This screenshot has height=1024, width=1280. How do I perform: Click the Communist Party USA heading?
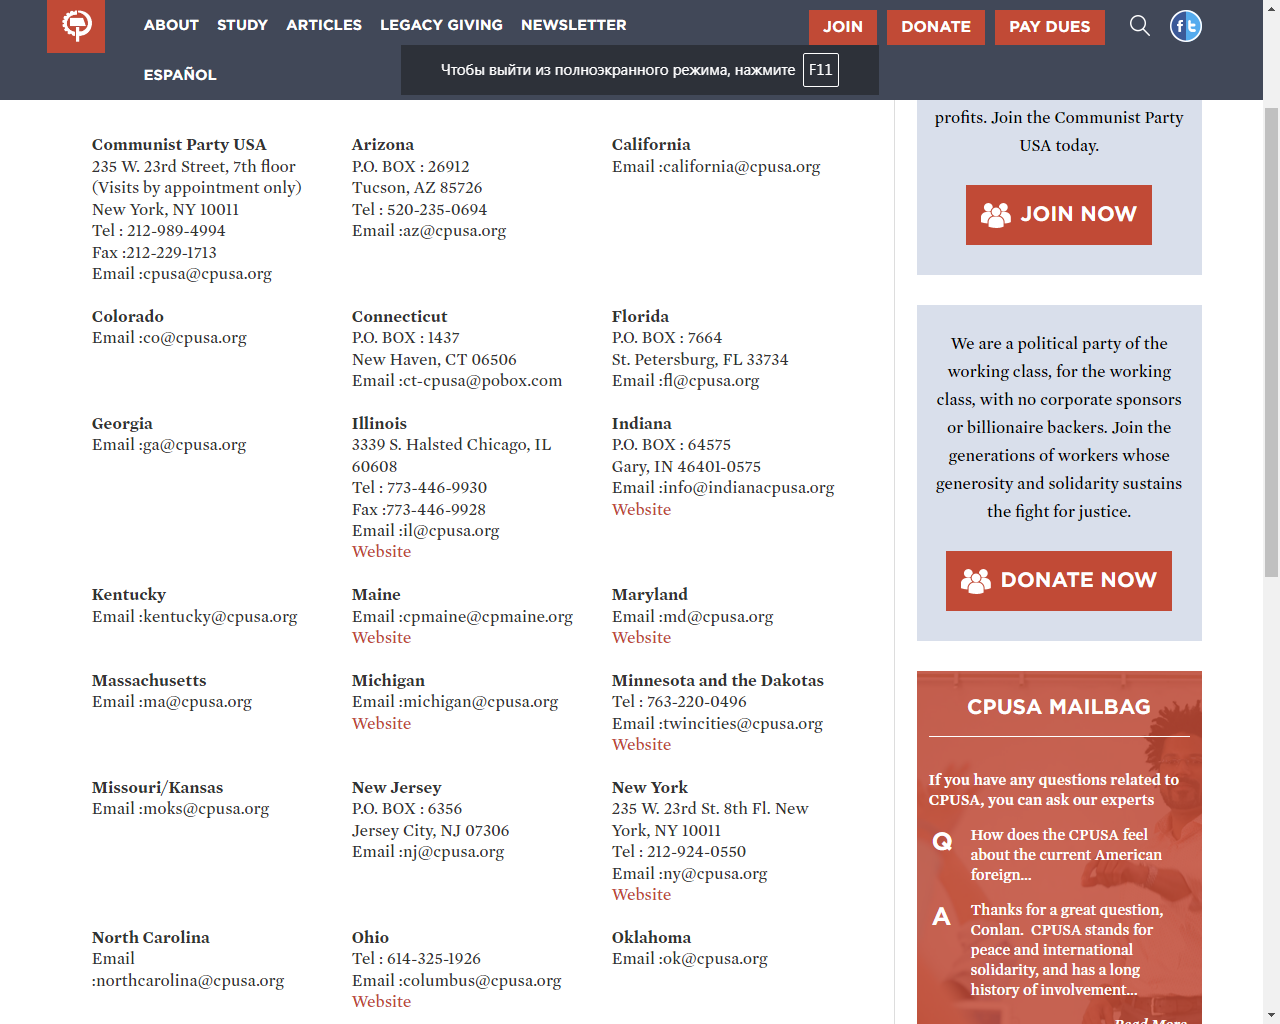pyautogui.click(x=179, y=145)
